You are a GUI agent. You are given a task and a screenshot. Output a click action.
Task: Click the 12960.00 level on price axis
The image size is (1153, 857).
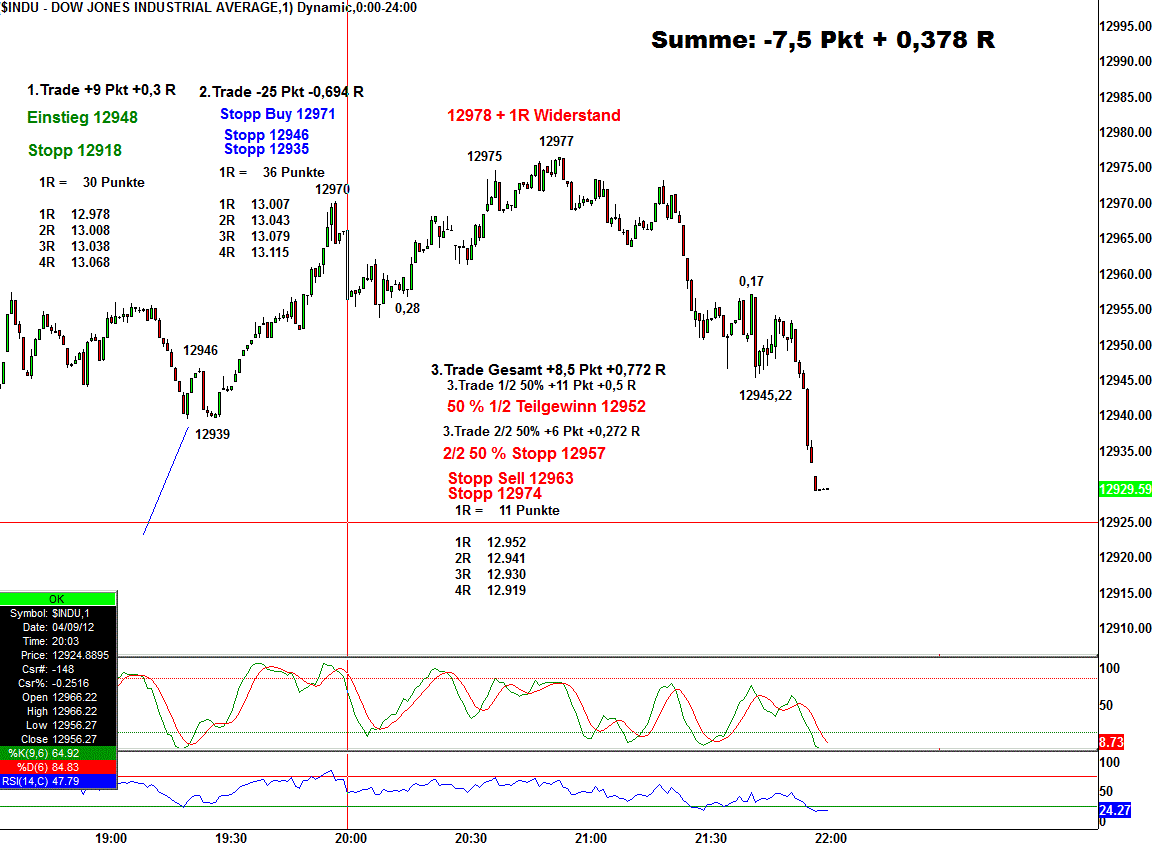(x=1124, y=274)
